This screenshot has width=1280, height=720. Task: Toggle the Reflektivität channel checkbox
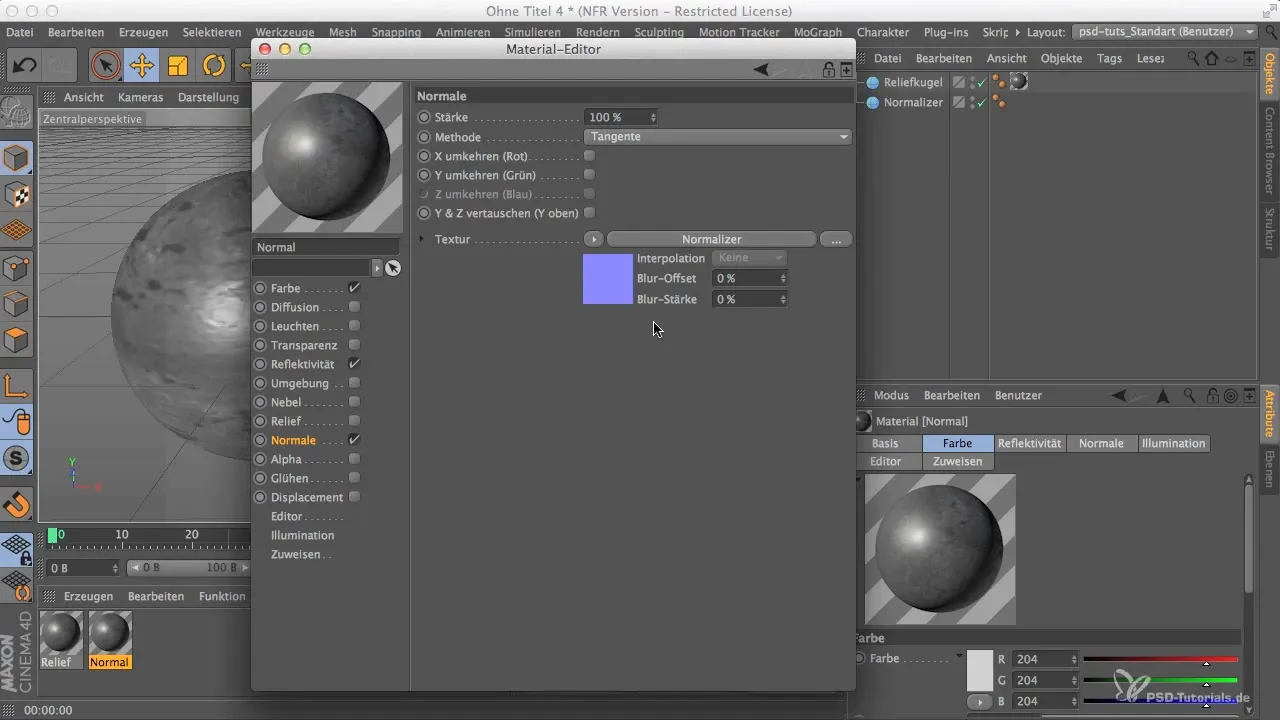coord(354,364)
